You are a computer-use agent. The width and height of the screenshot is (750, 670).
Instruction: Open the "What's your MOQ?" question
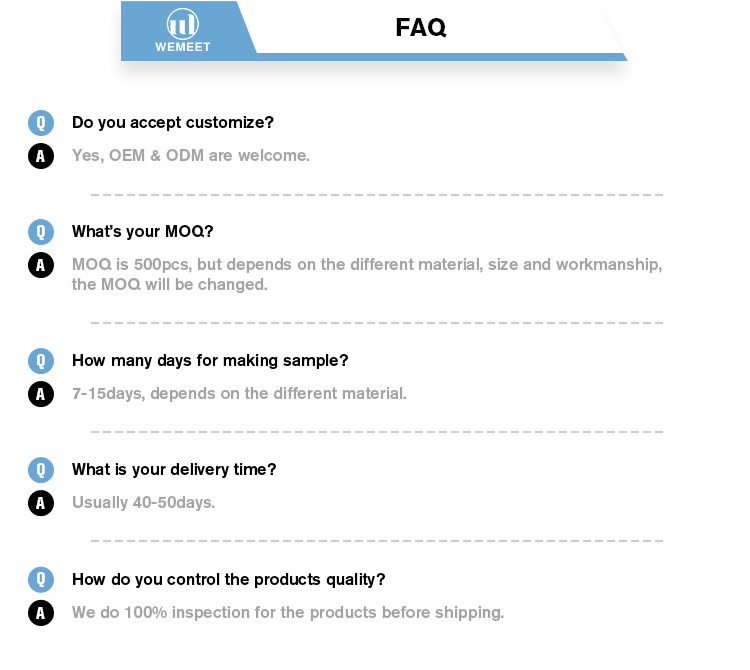pos(142,232)
